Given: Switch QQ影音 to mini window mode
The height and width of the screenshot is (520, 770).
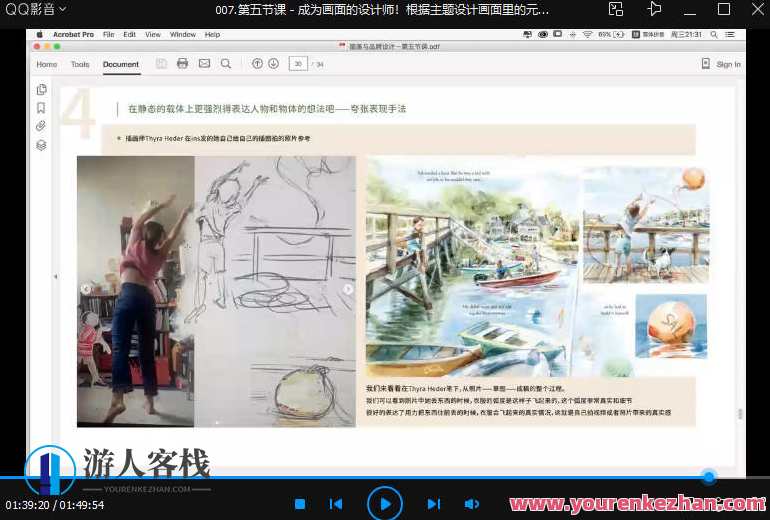Looking at the screenshot, I should click(616, 9).
